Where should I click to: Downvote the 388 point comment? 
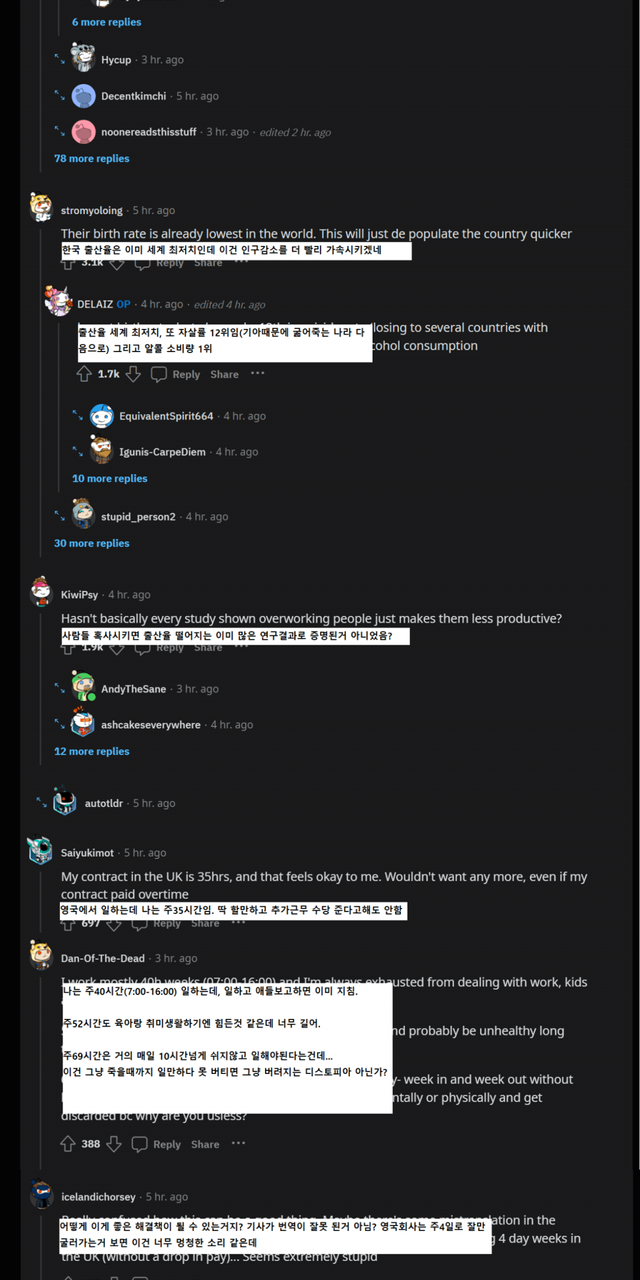click(113, 1144)
